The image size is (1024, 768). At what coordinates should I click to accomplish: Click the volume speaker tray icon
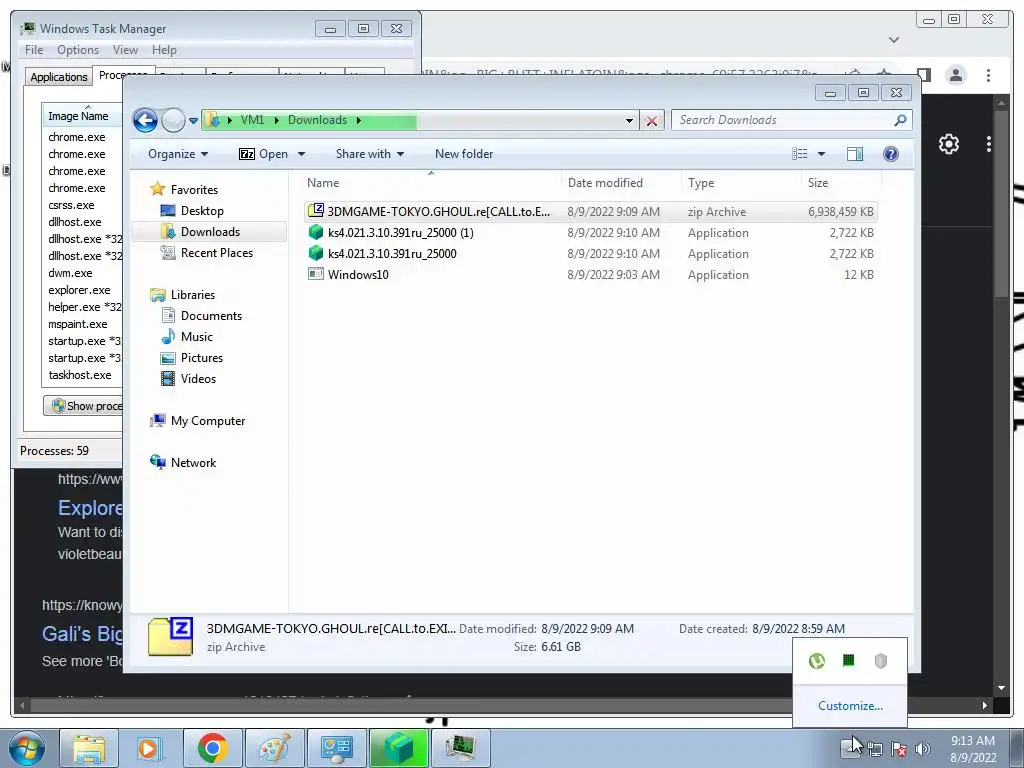coord(923,749)
